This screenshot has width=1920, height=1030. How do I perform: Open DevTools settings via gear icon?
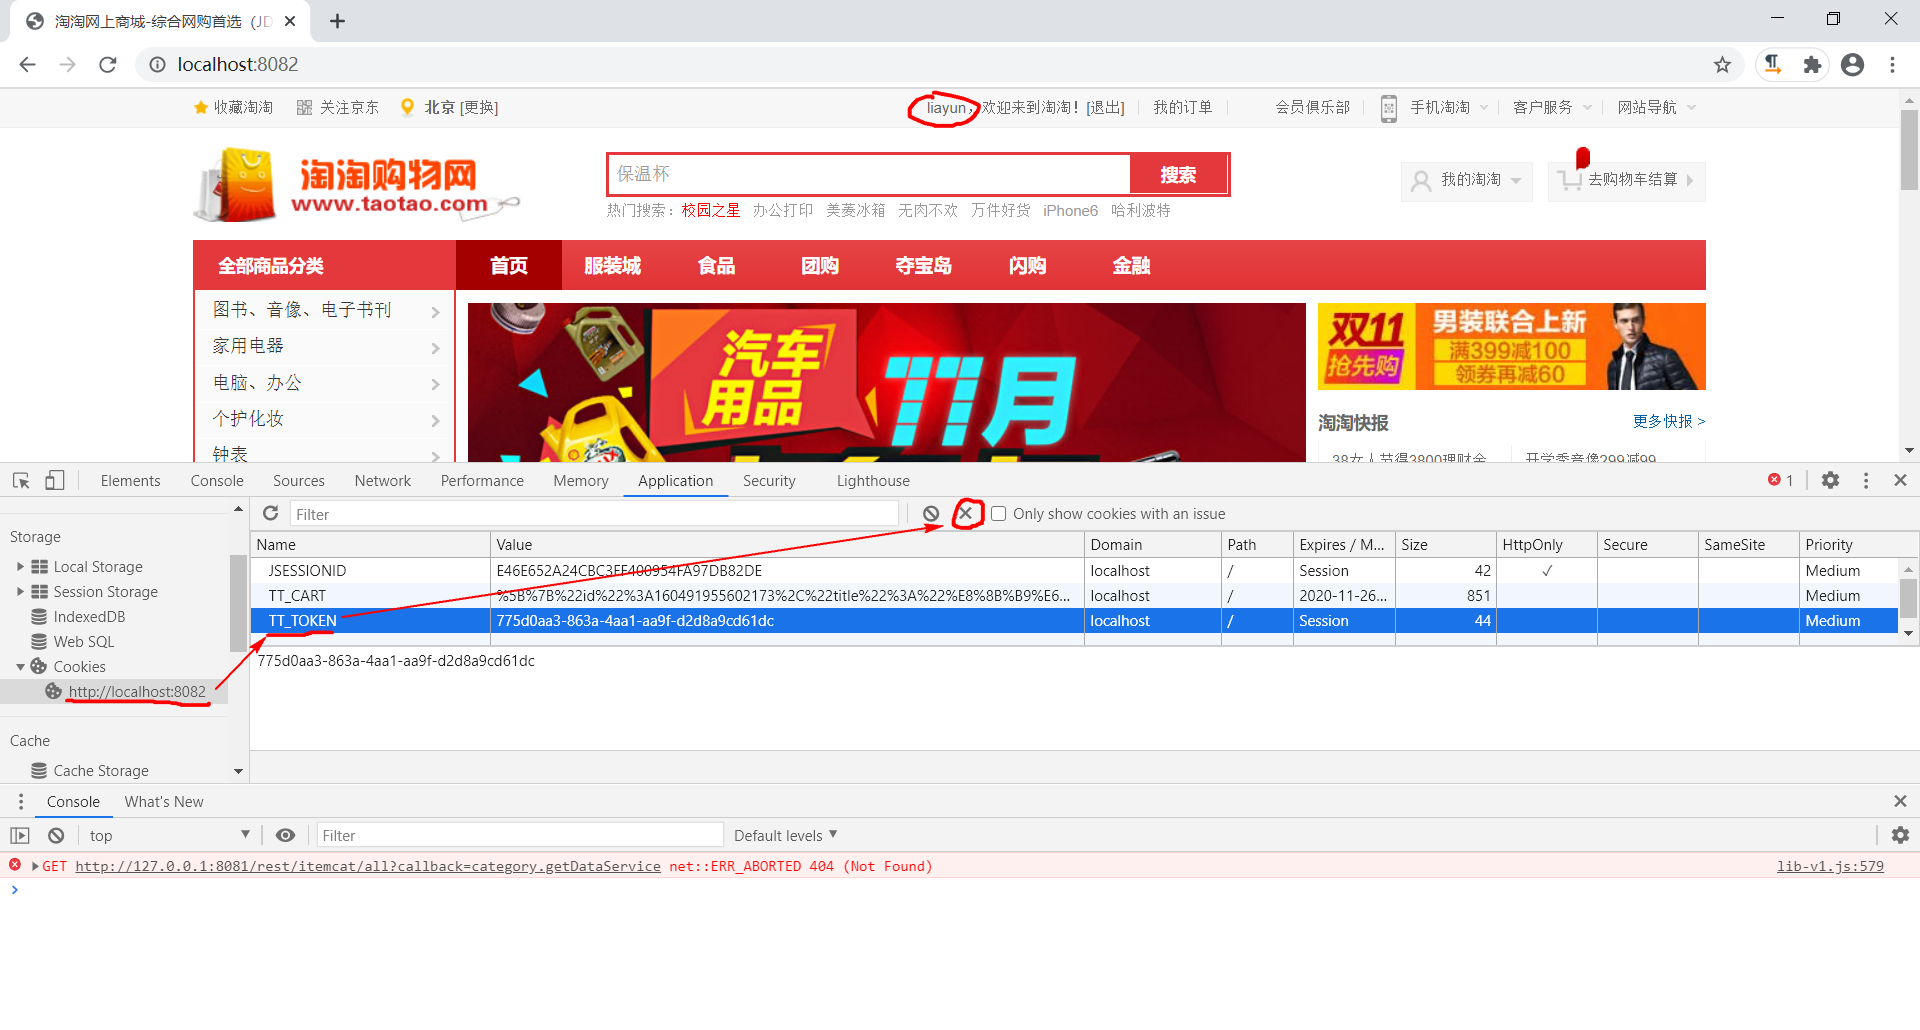(x=1830, y=481)
